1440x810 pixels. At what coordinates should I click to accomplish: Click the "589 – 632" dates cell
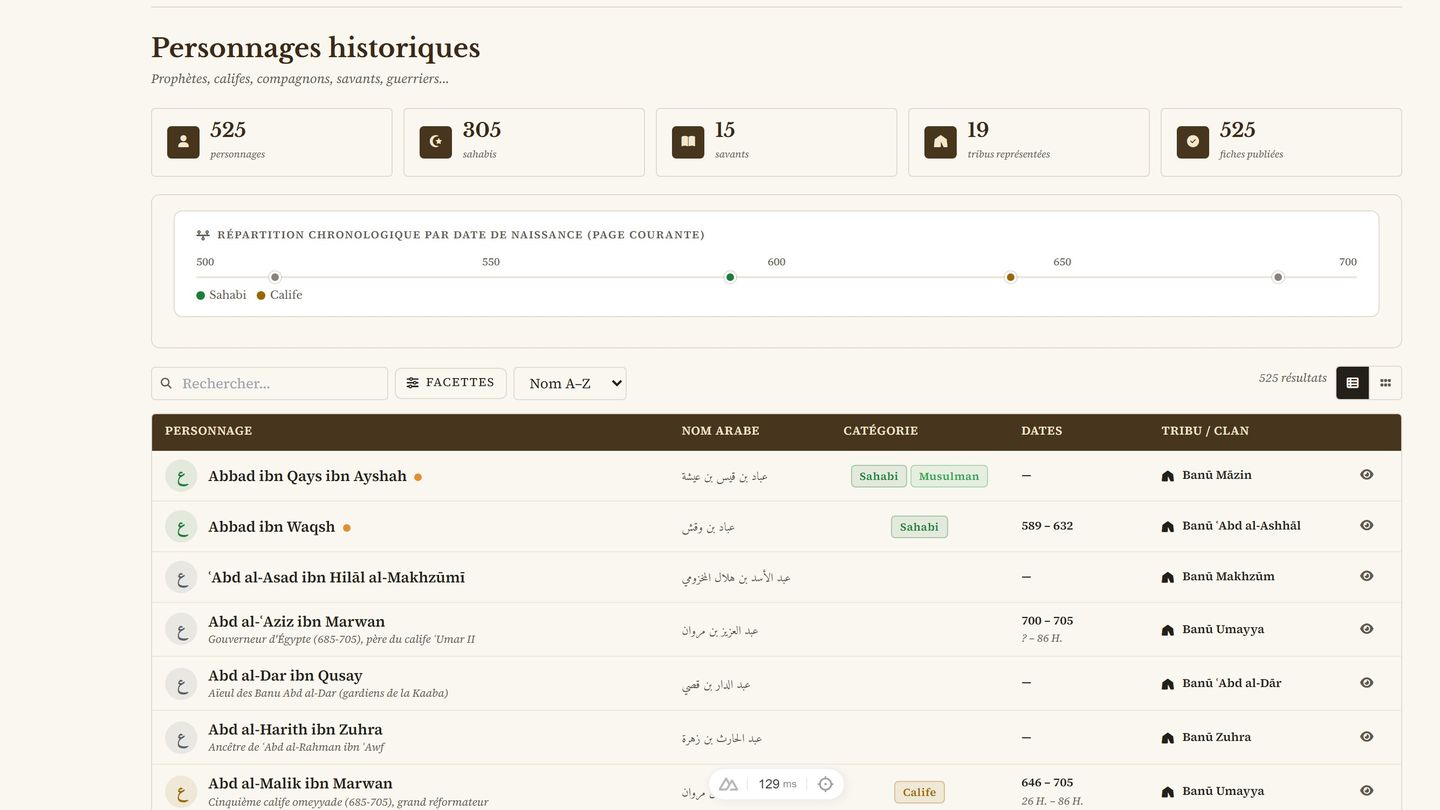point(1047,526)
